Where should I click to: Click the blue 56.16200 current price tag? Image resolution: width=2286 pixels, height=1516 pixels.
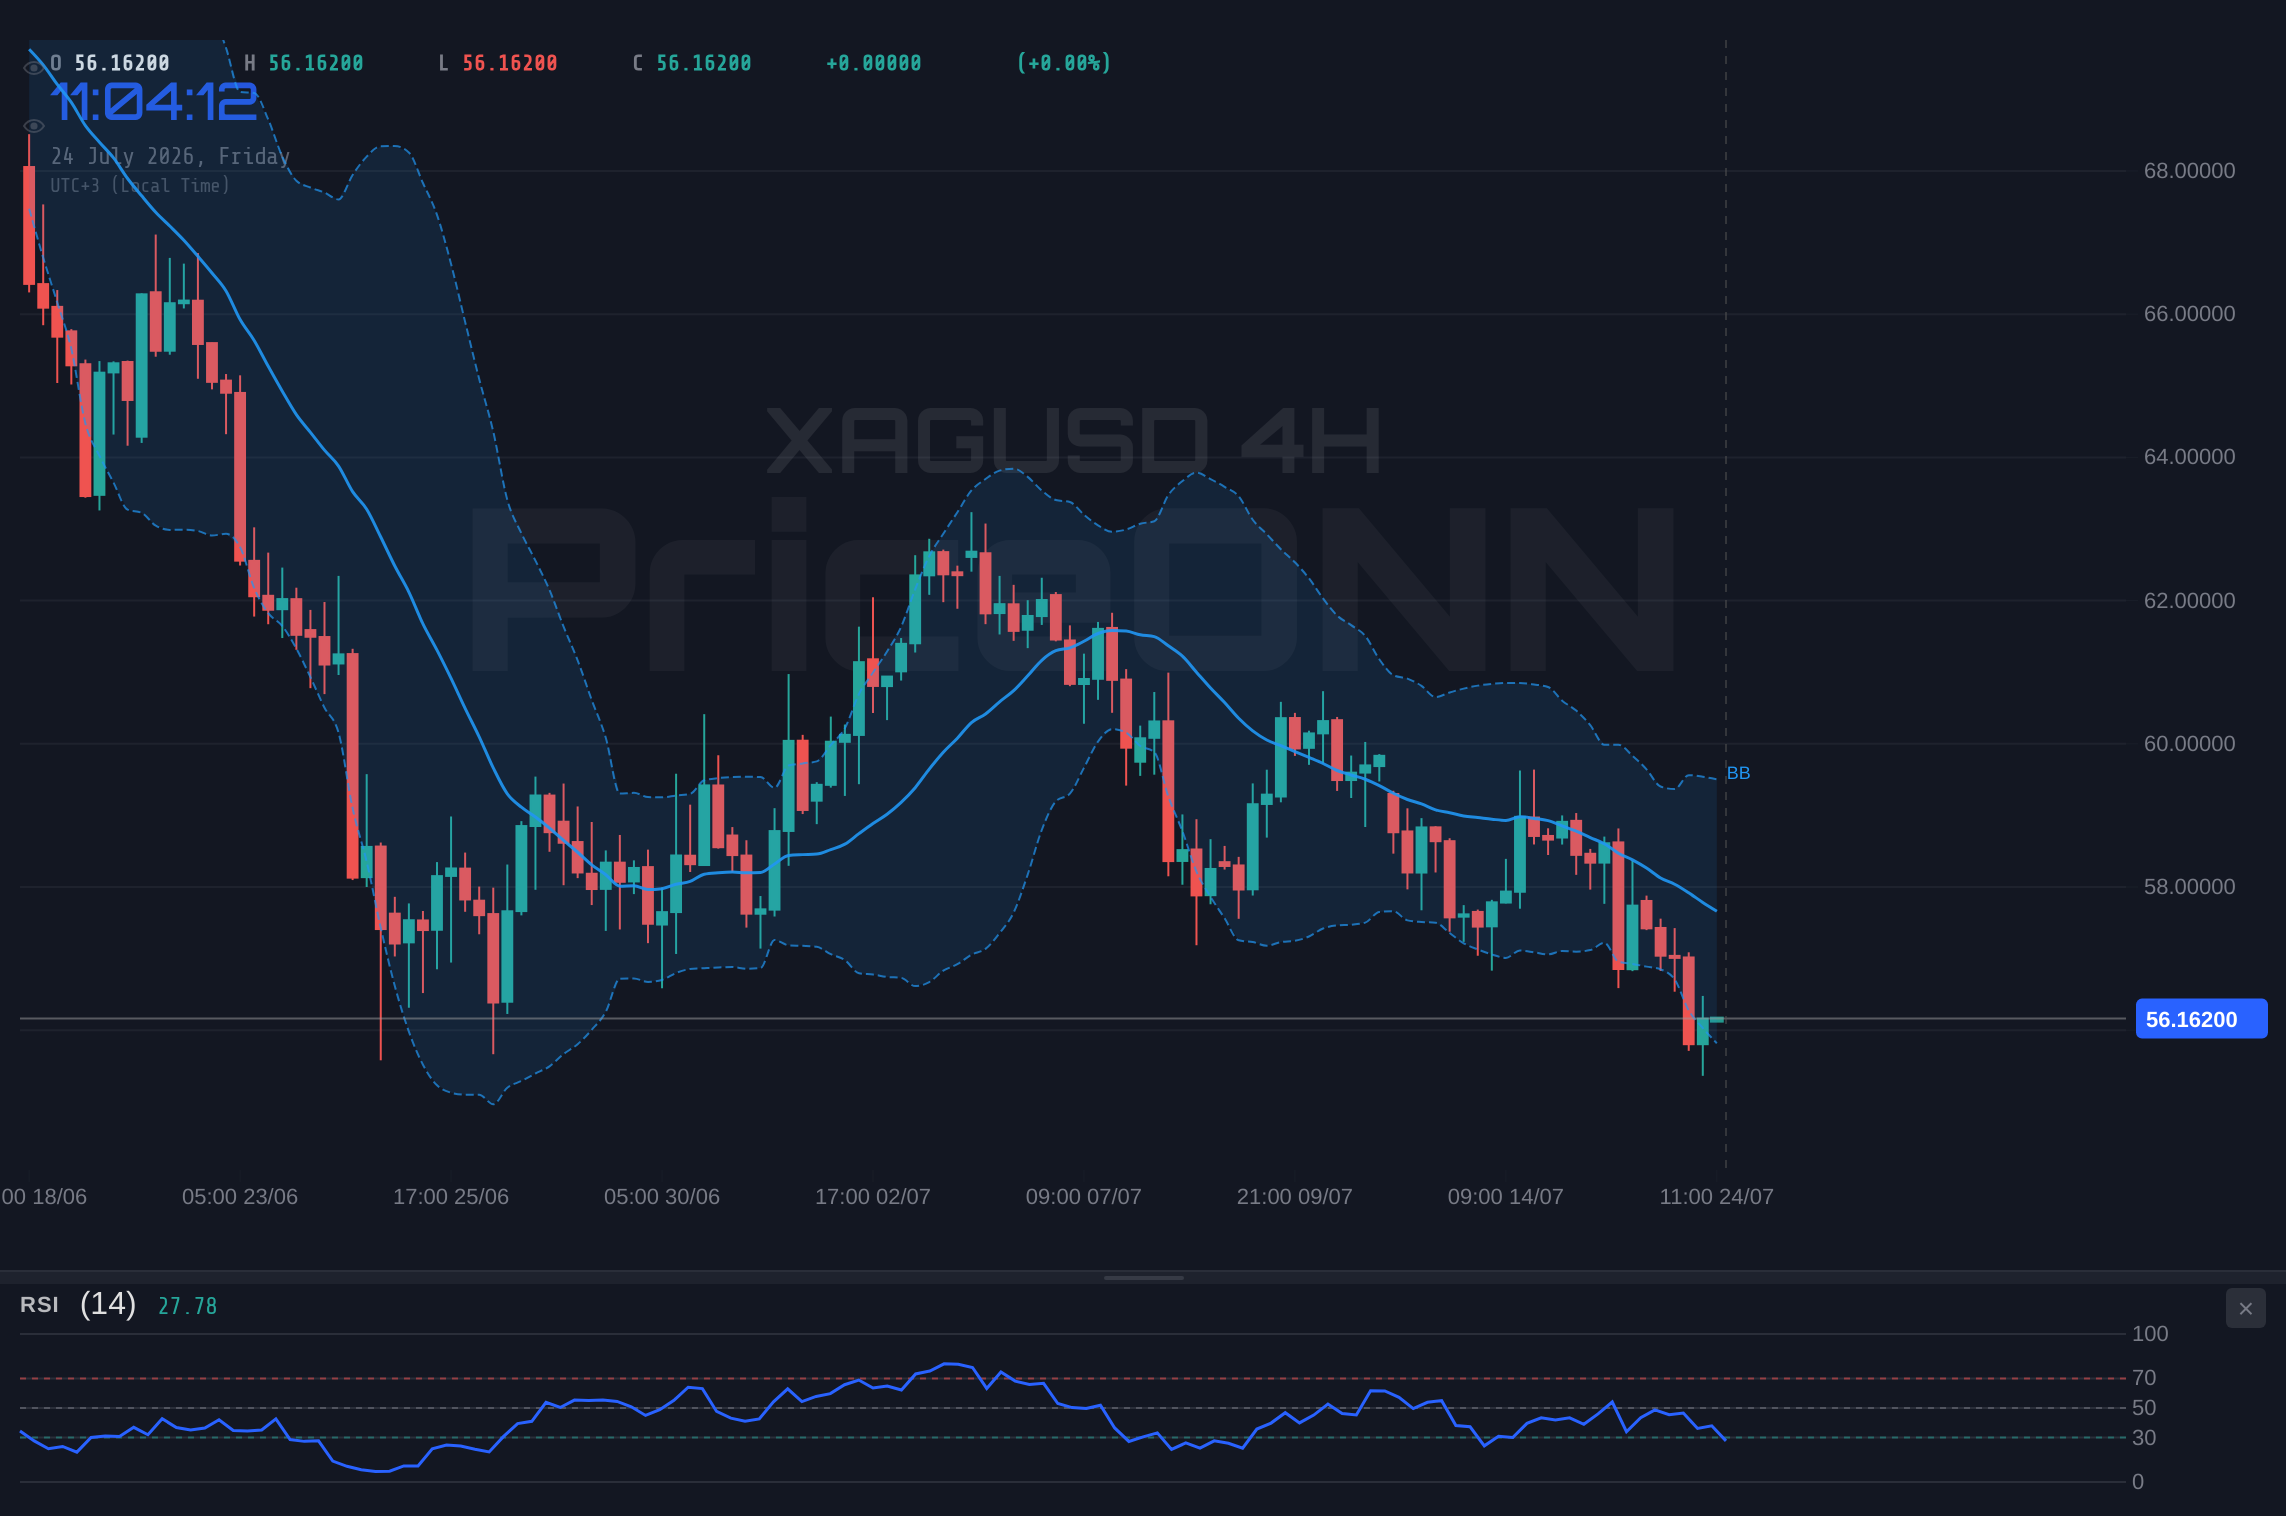[x=2201, y=1019]
